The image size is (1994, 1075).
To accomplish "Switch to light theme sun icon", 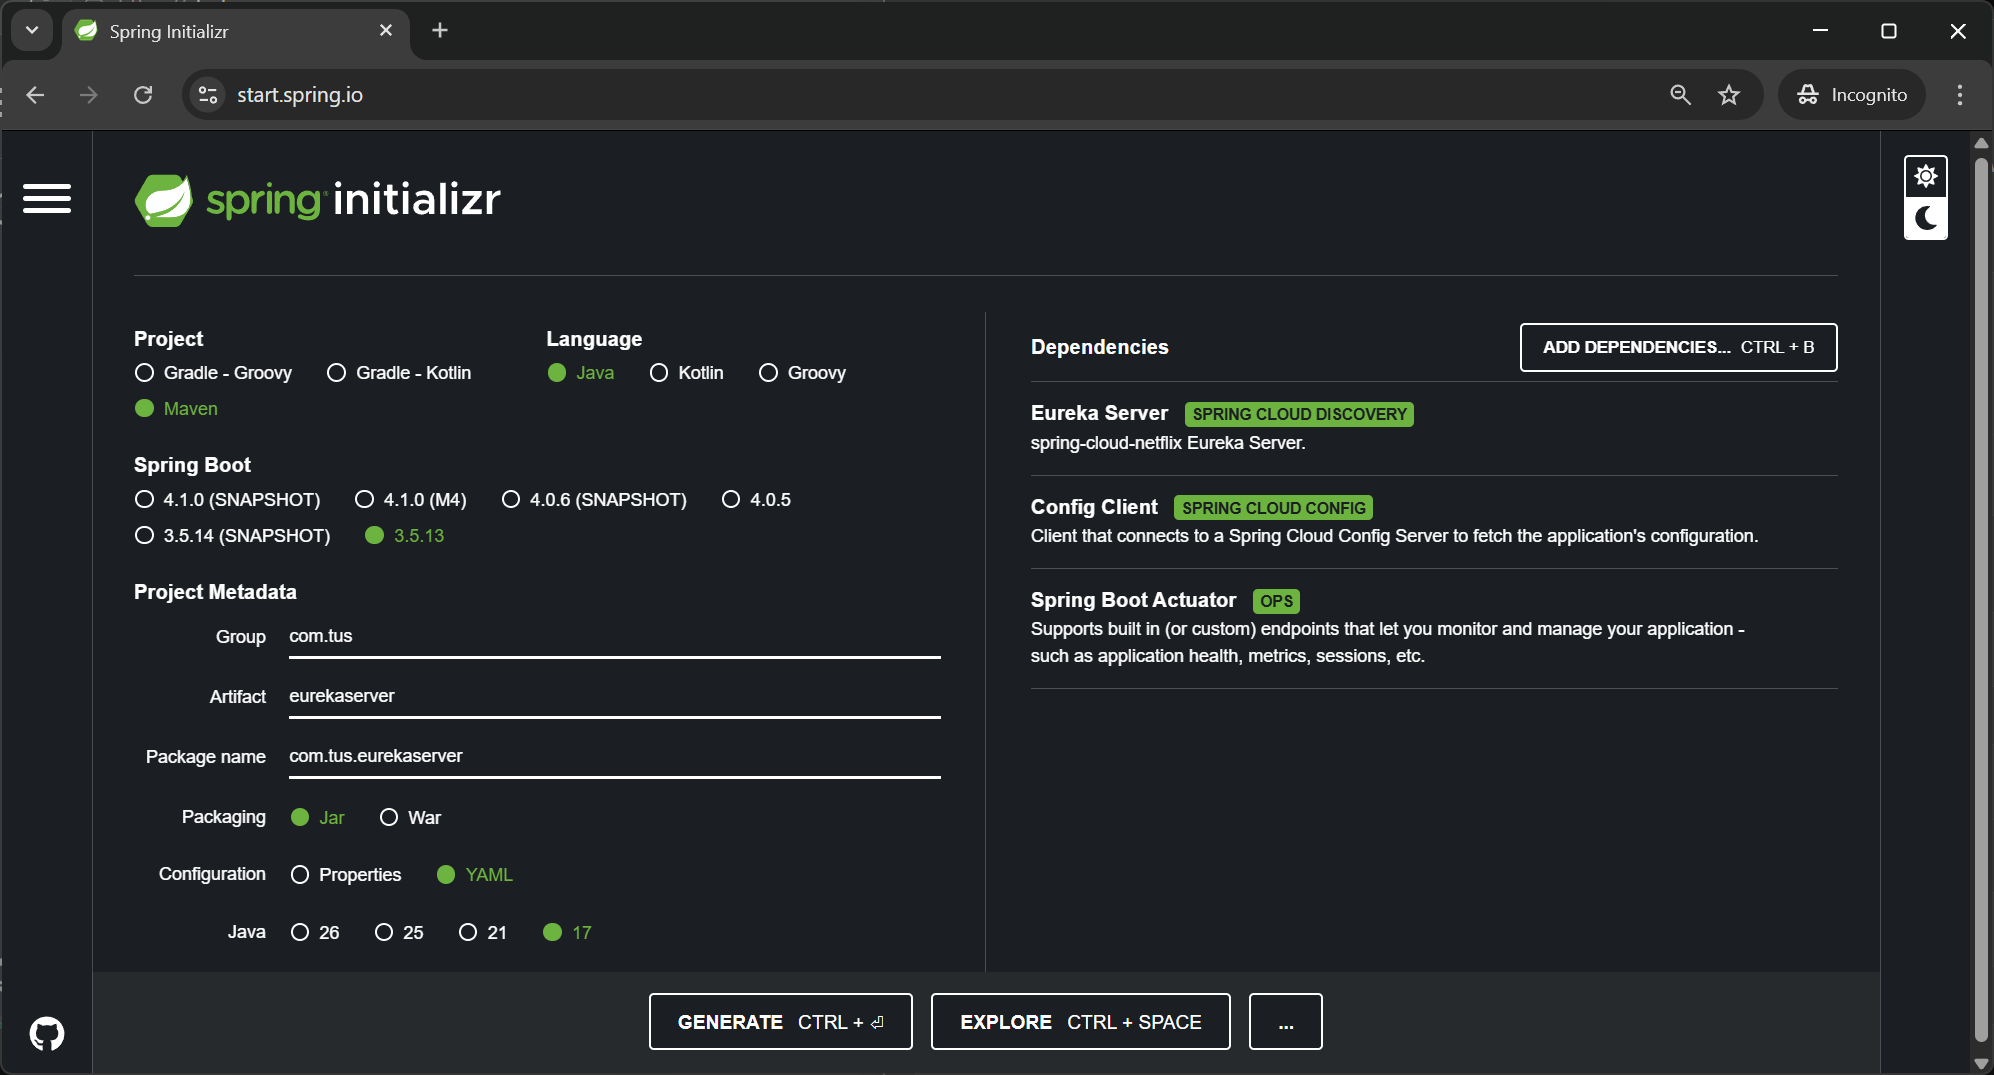I will tap(1925, 177).
